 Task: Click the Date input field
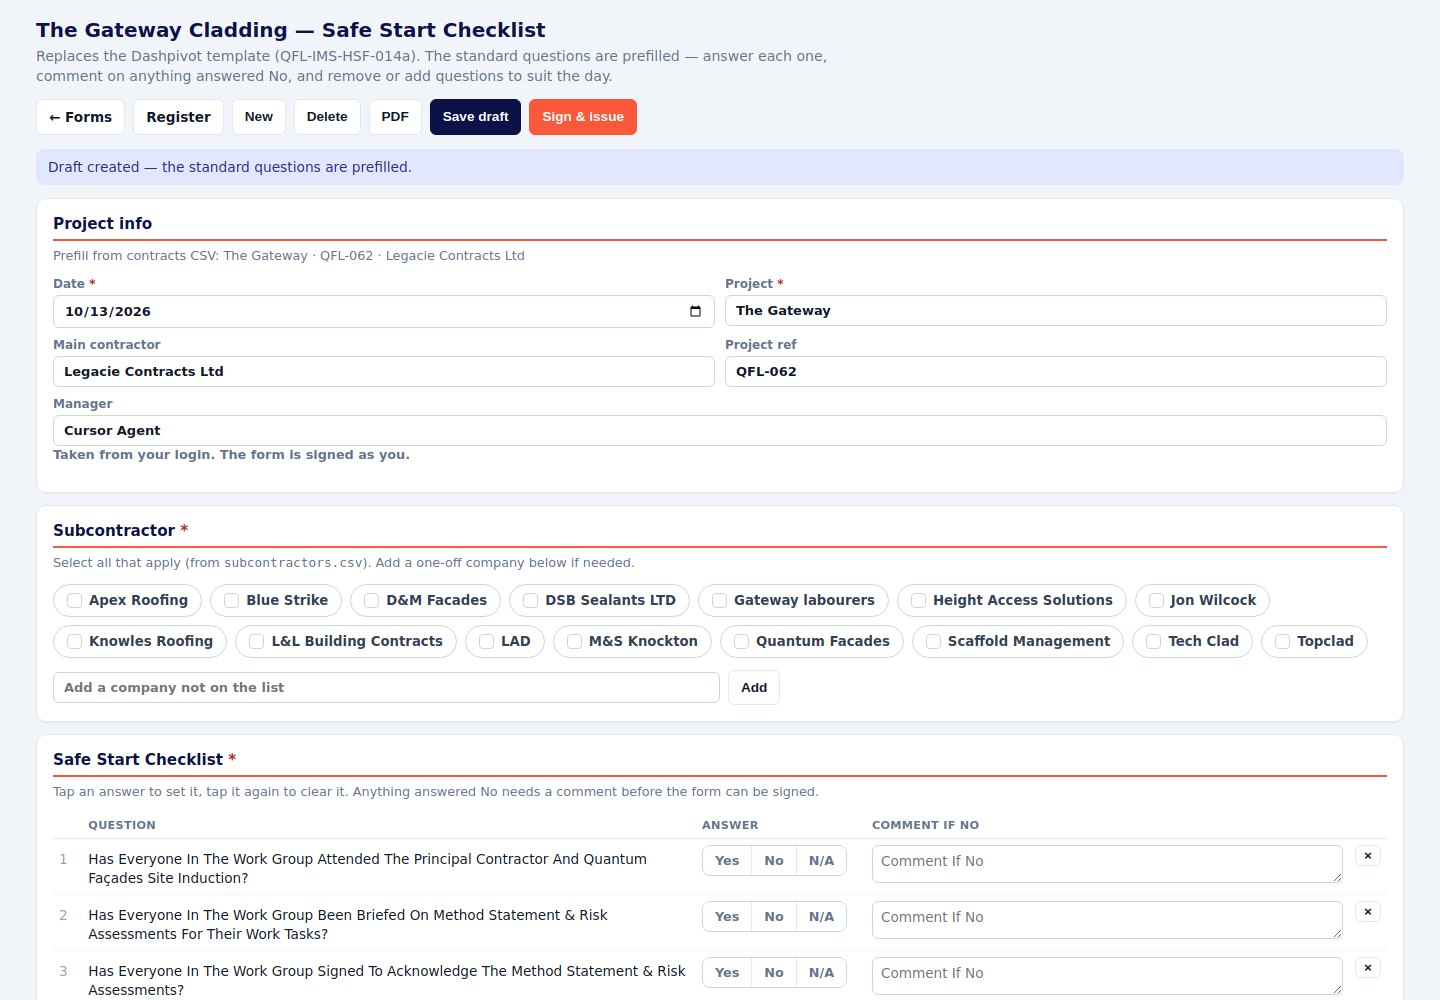(x=384, y=312)
